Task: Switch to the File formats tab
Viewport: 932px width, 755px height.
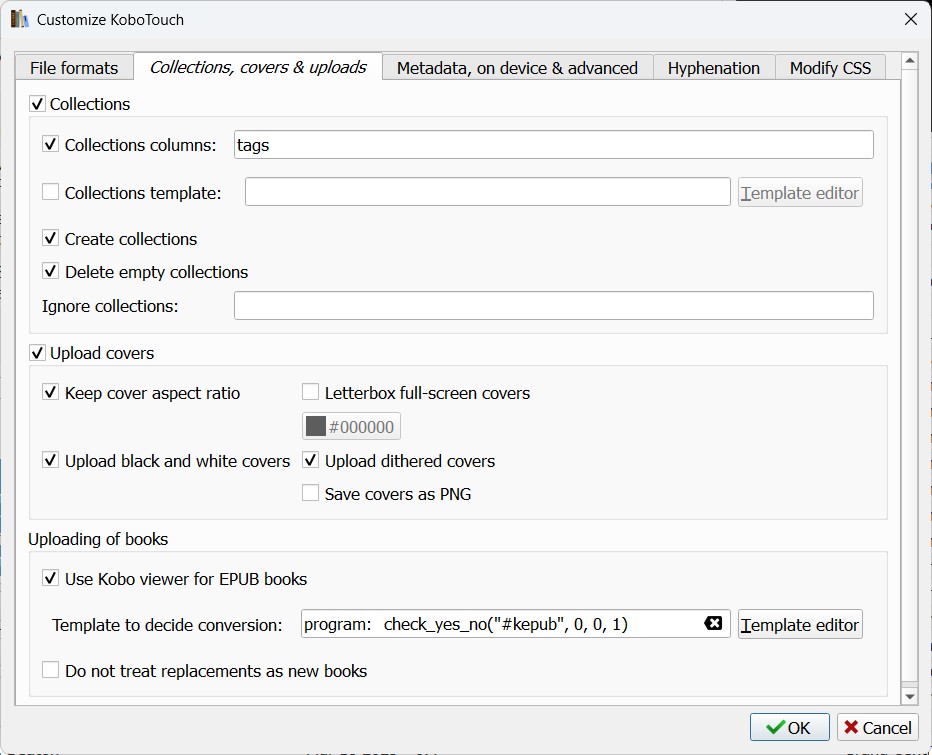Action: point(74,68)
